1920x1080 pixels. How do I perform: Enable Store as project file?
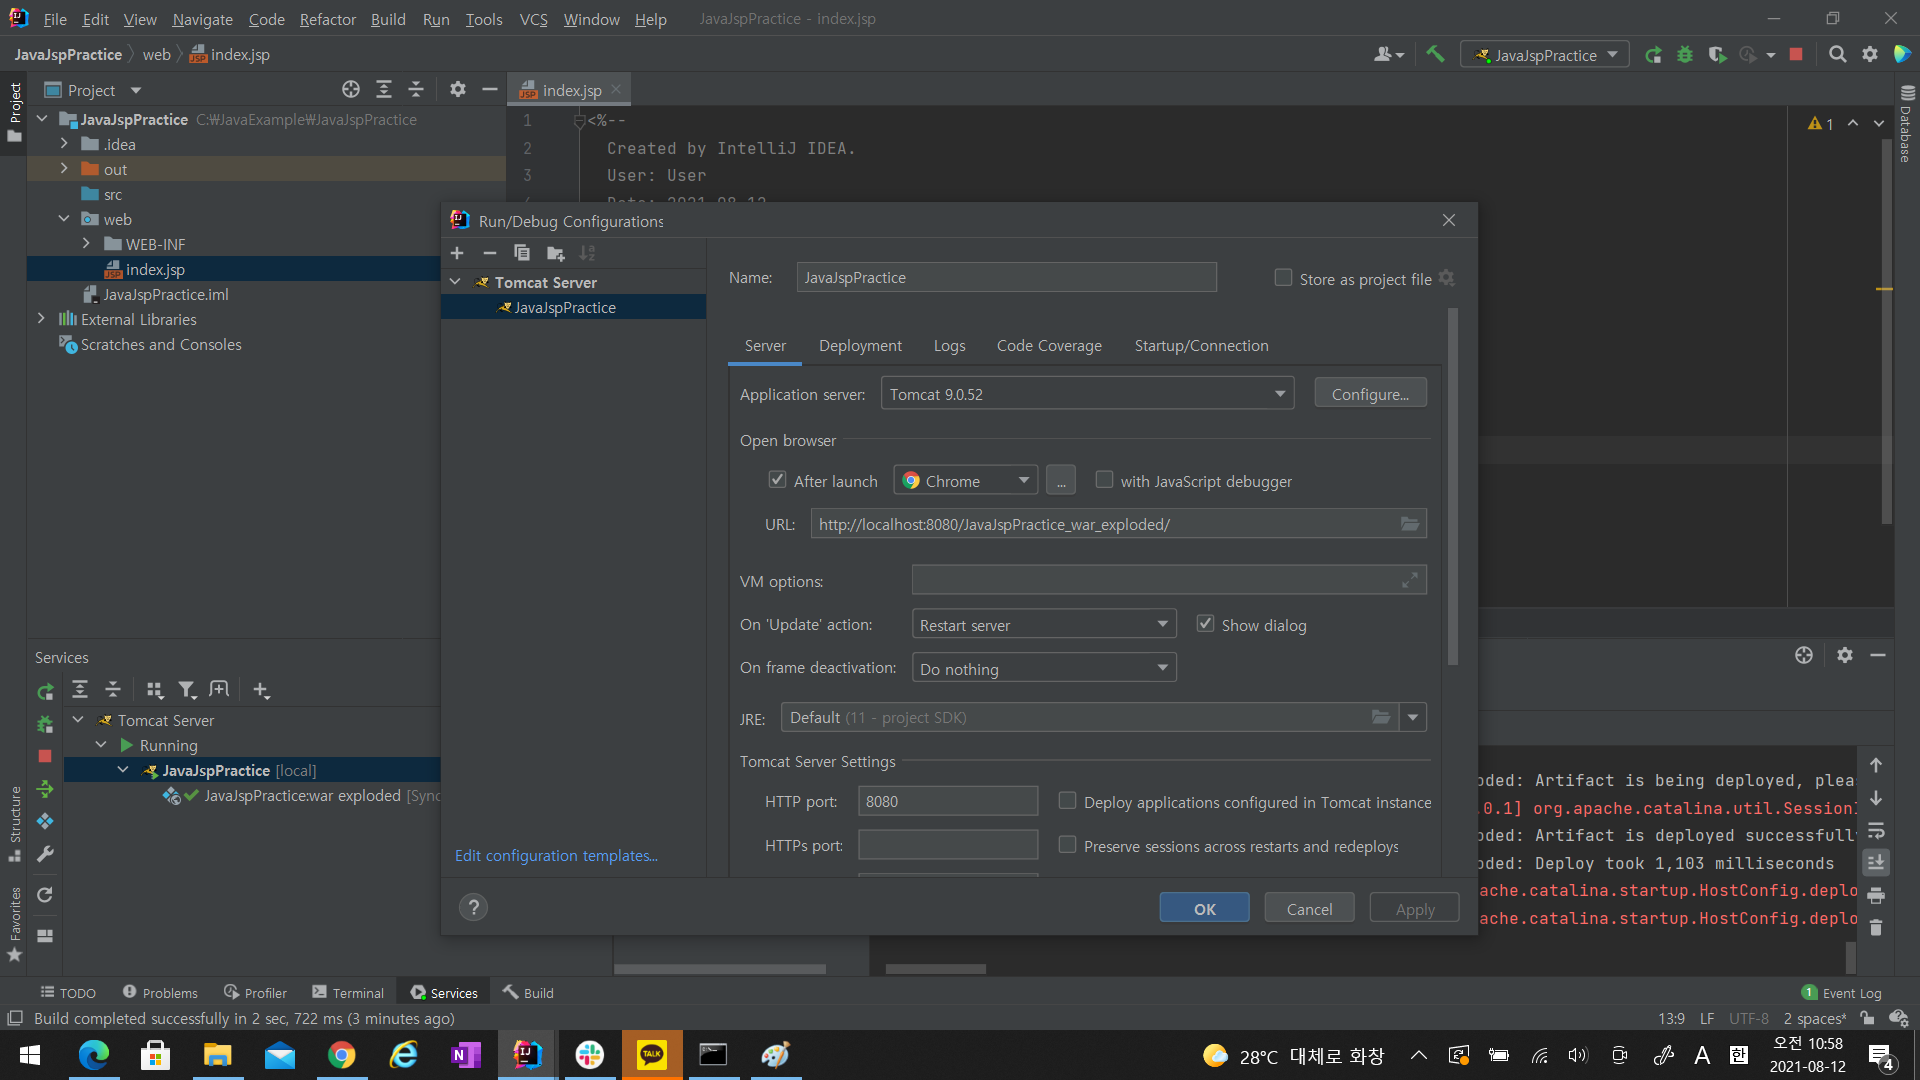coord(1283,278)
